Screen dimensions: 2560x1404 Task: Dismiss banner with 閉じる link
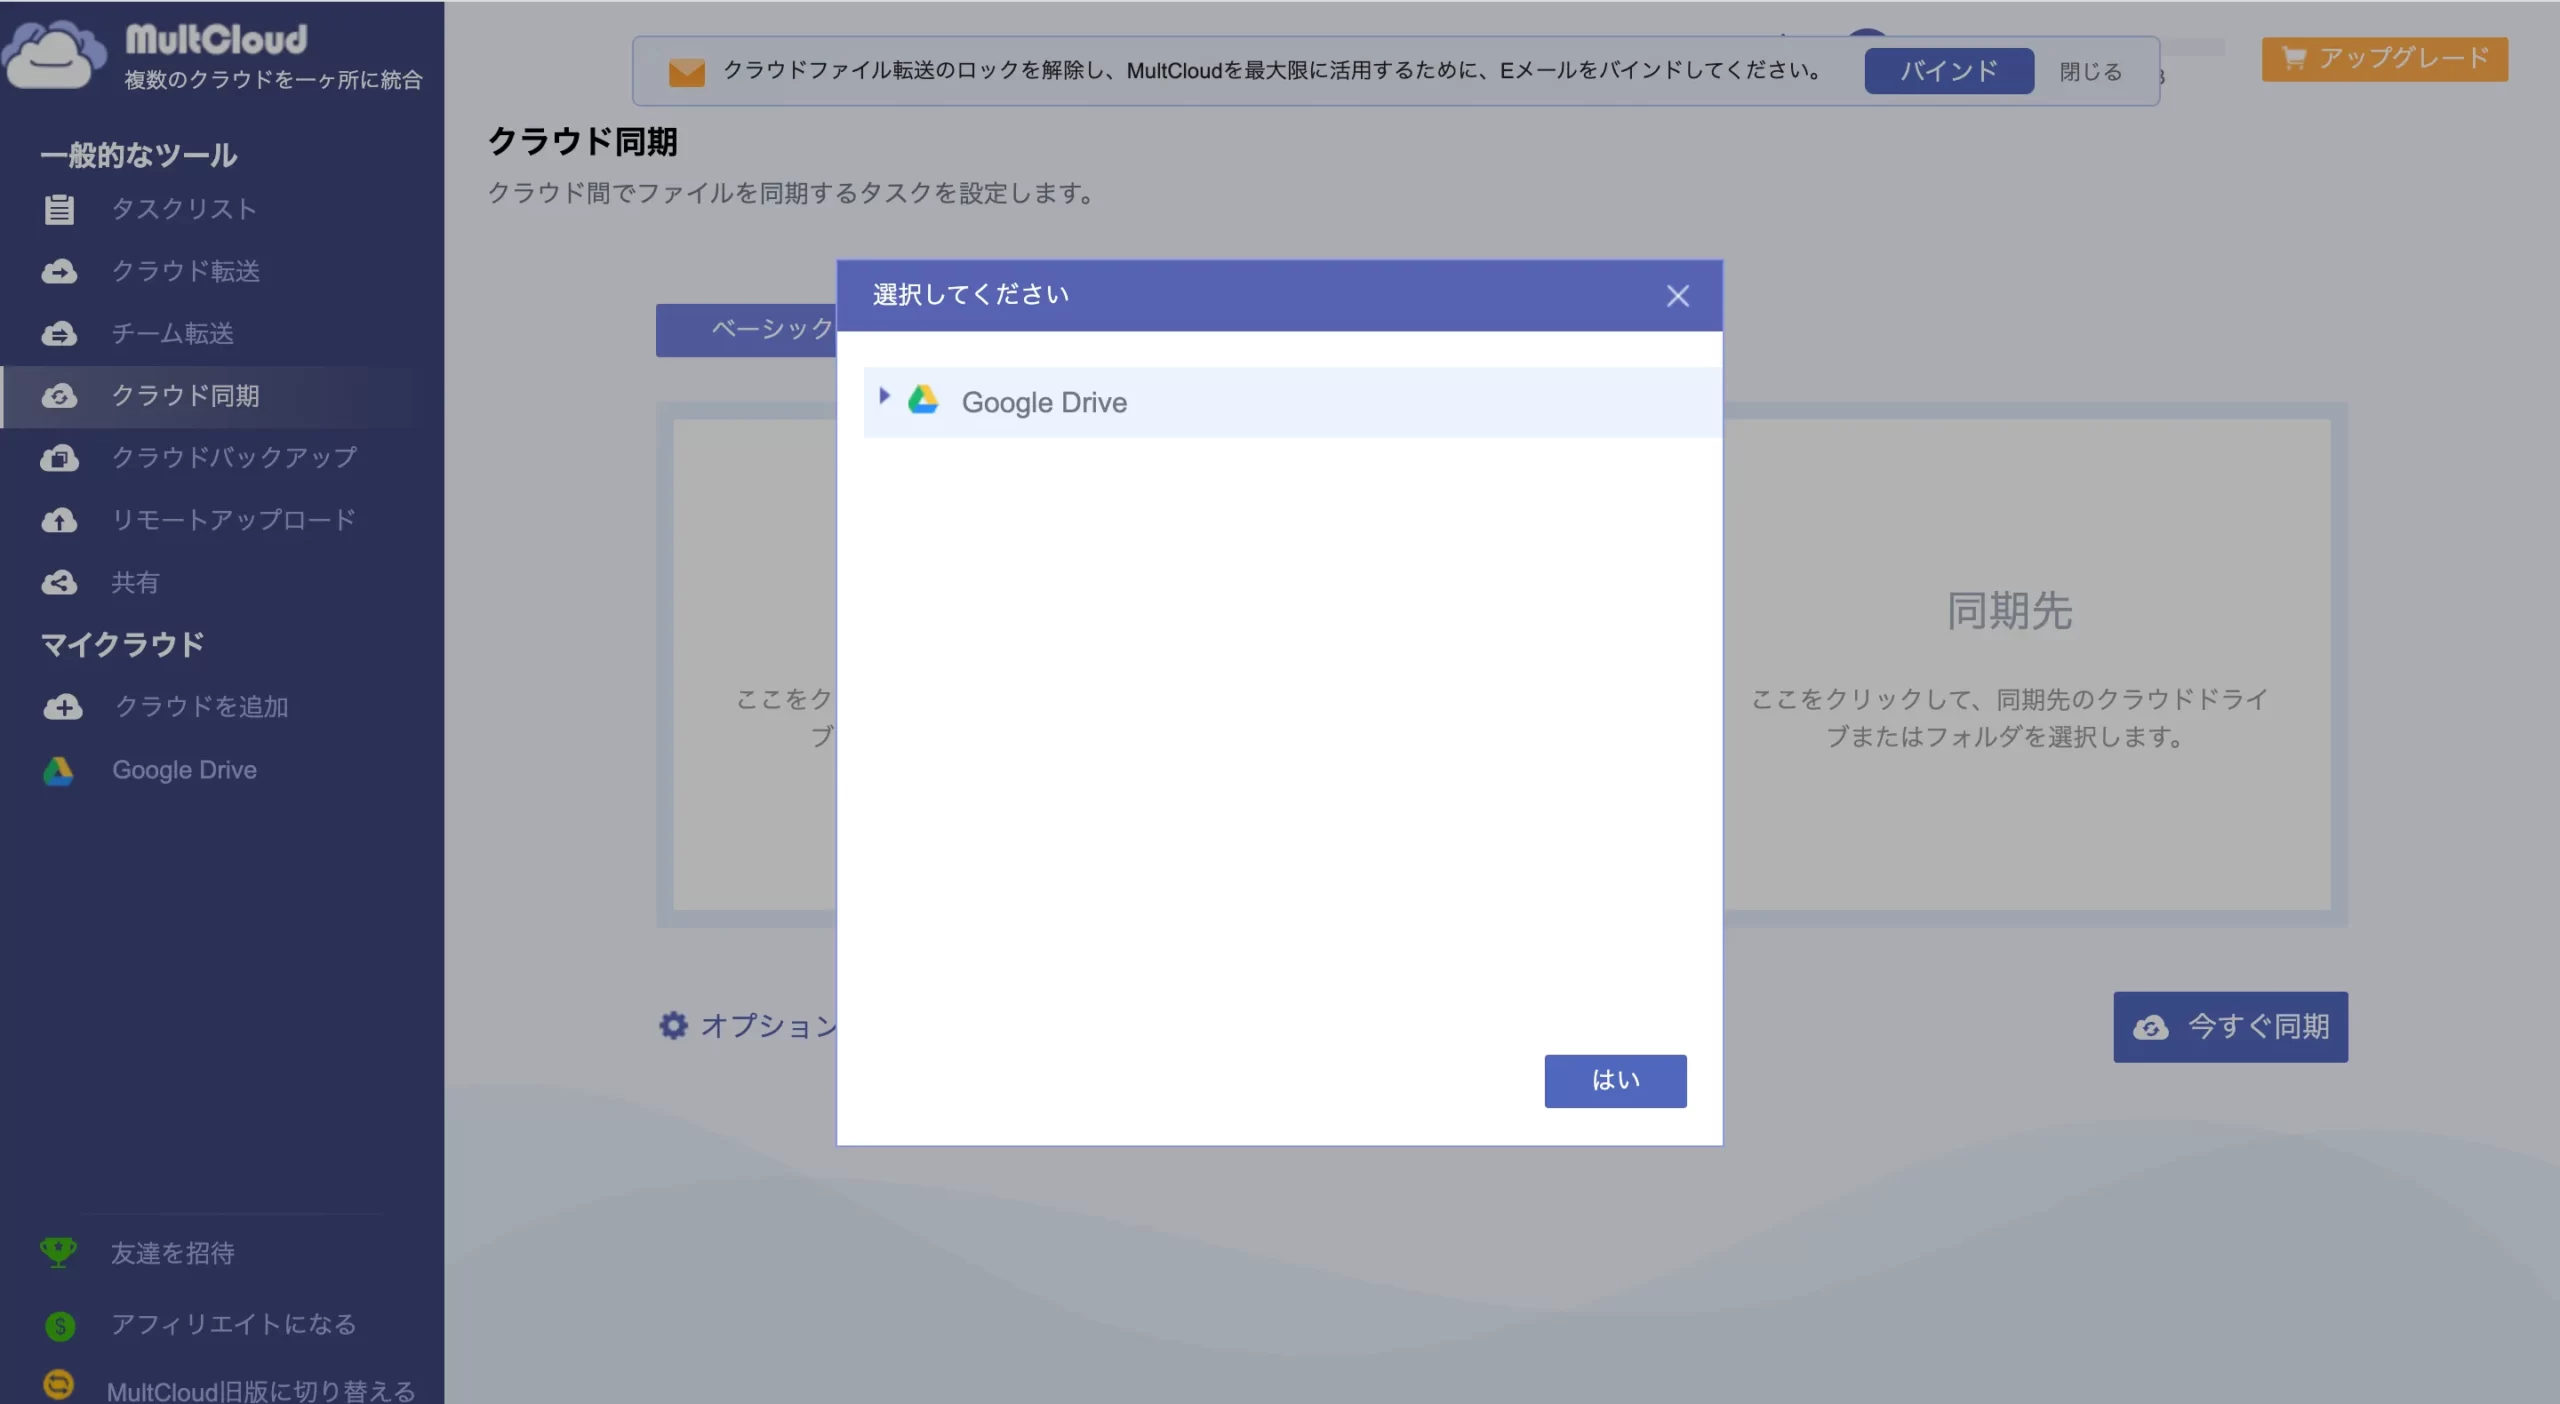click(2090, 72)
